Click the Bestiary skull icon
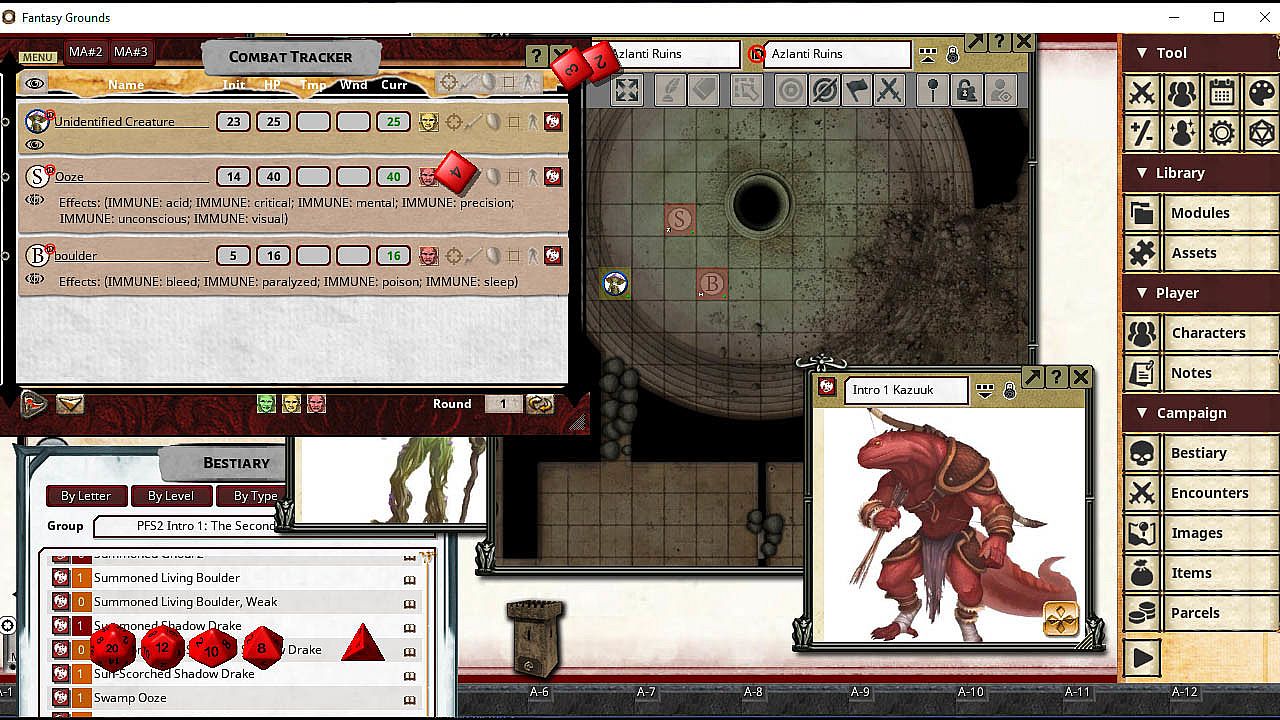The width and height of the screenshot is (1280, 720). click(1142, 453)
